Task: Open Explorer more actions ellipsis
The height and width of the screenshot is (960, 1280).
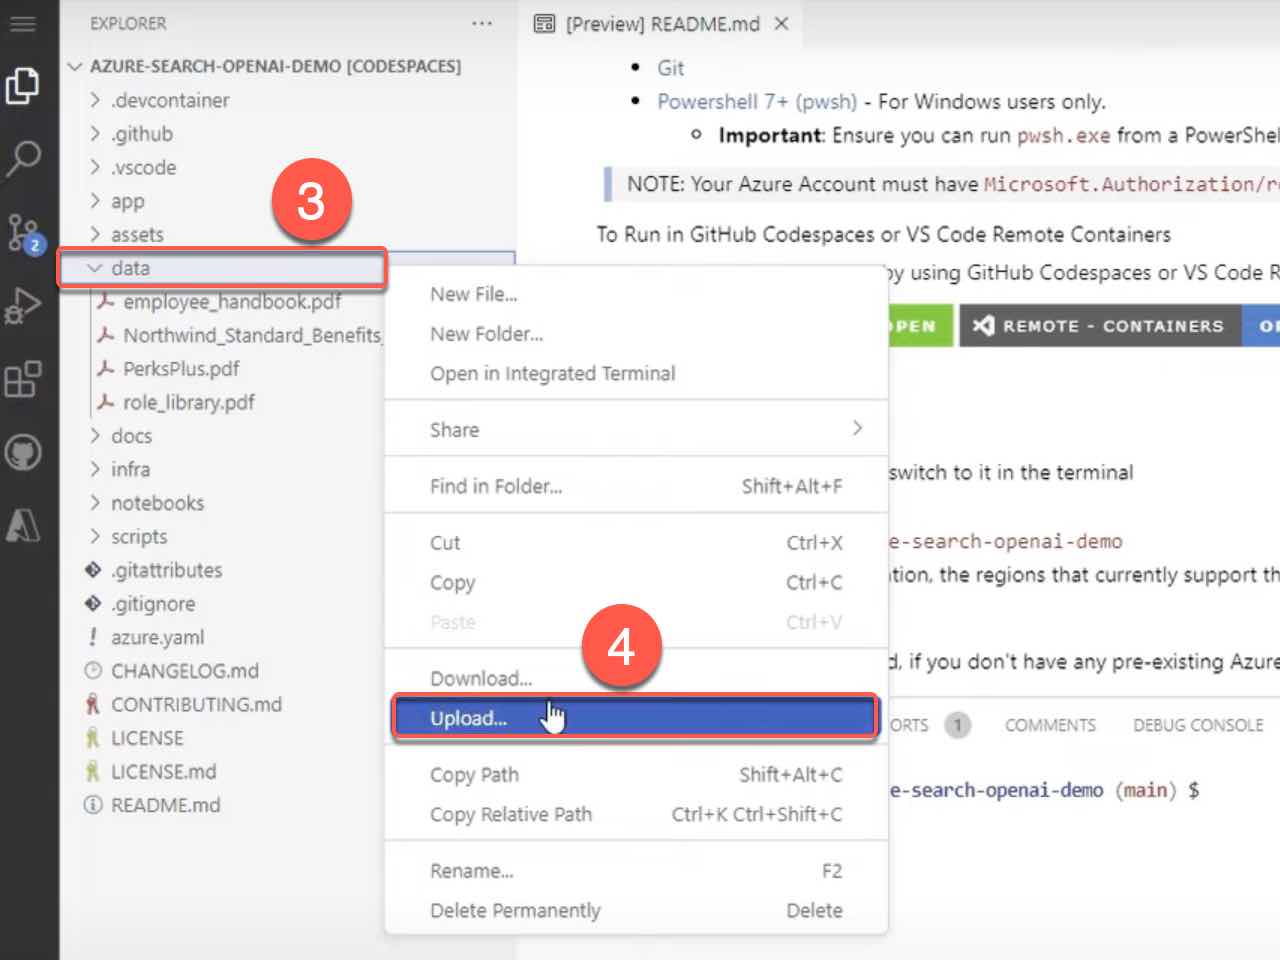Action: tap(482, 23)
